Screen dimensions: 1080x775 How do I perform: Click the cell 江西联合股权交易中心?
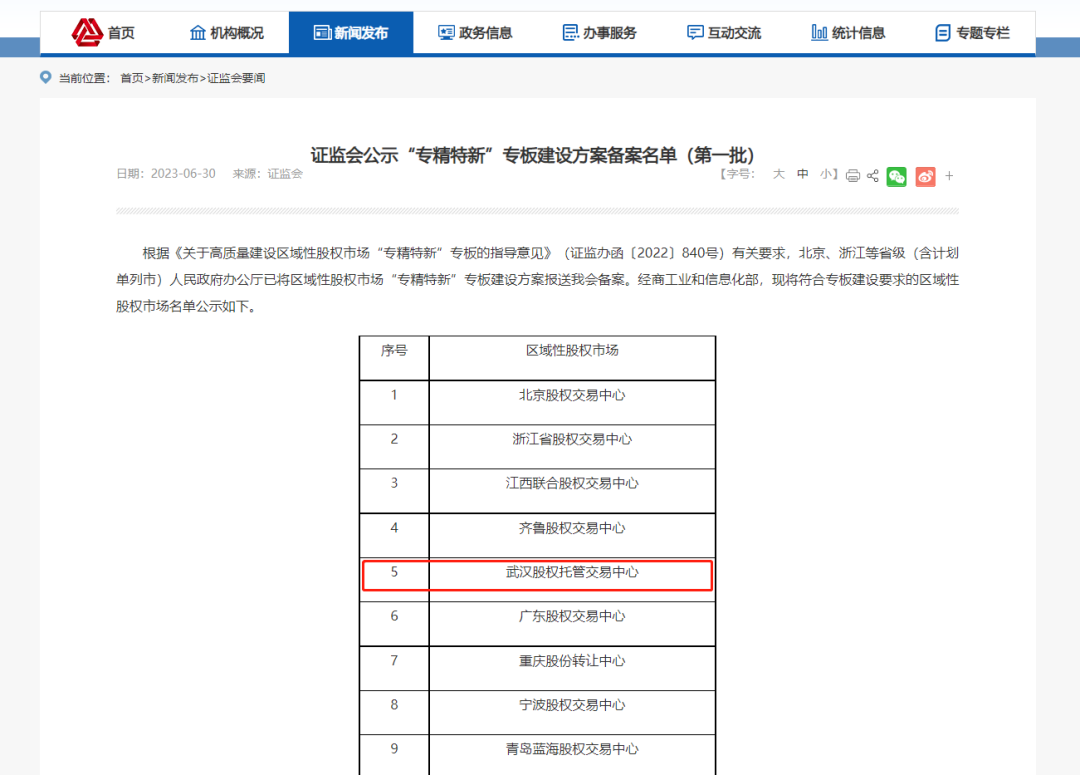[x=572, y=483]
